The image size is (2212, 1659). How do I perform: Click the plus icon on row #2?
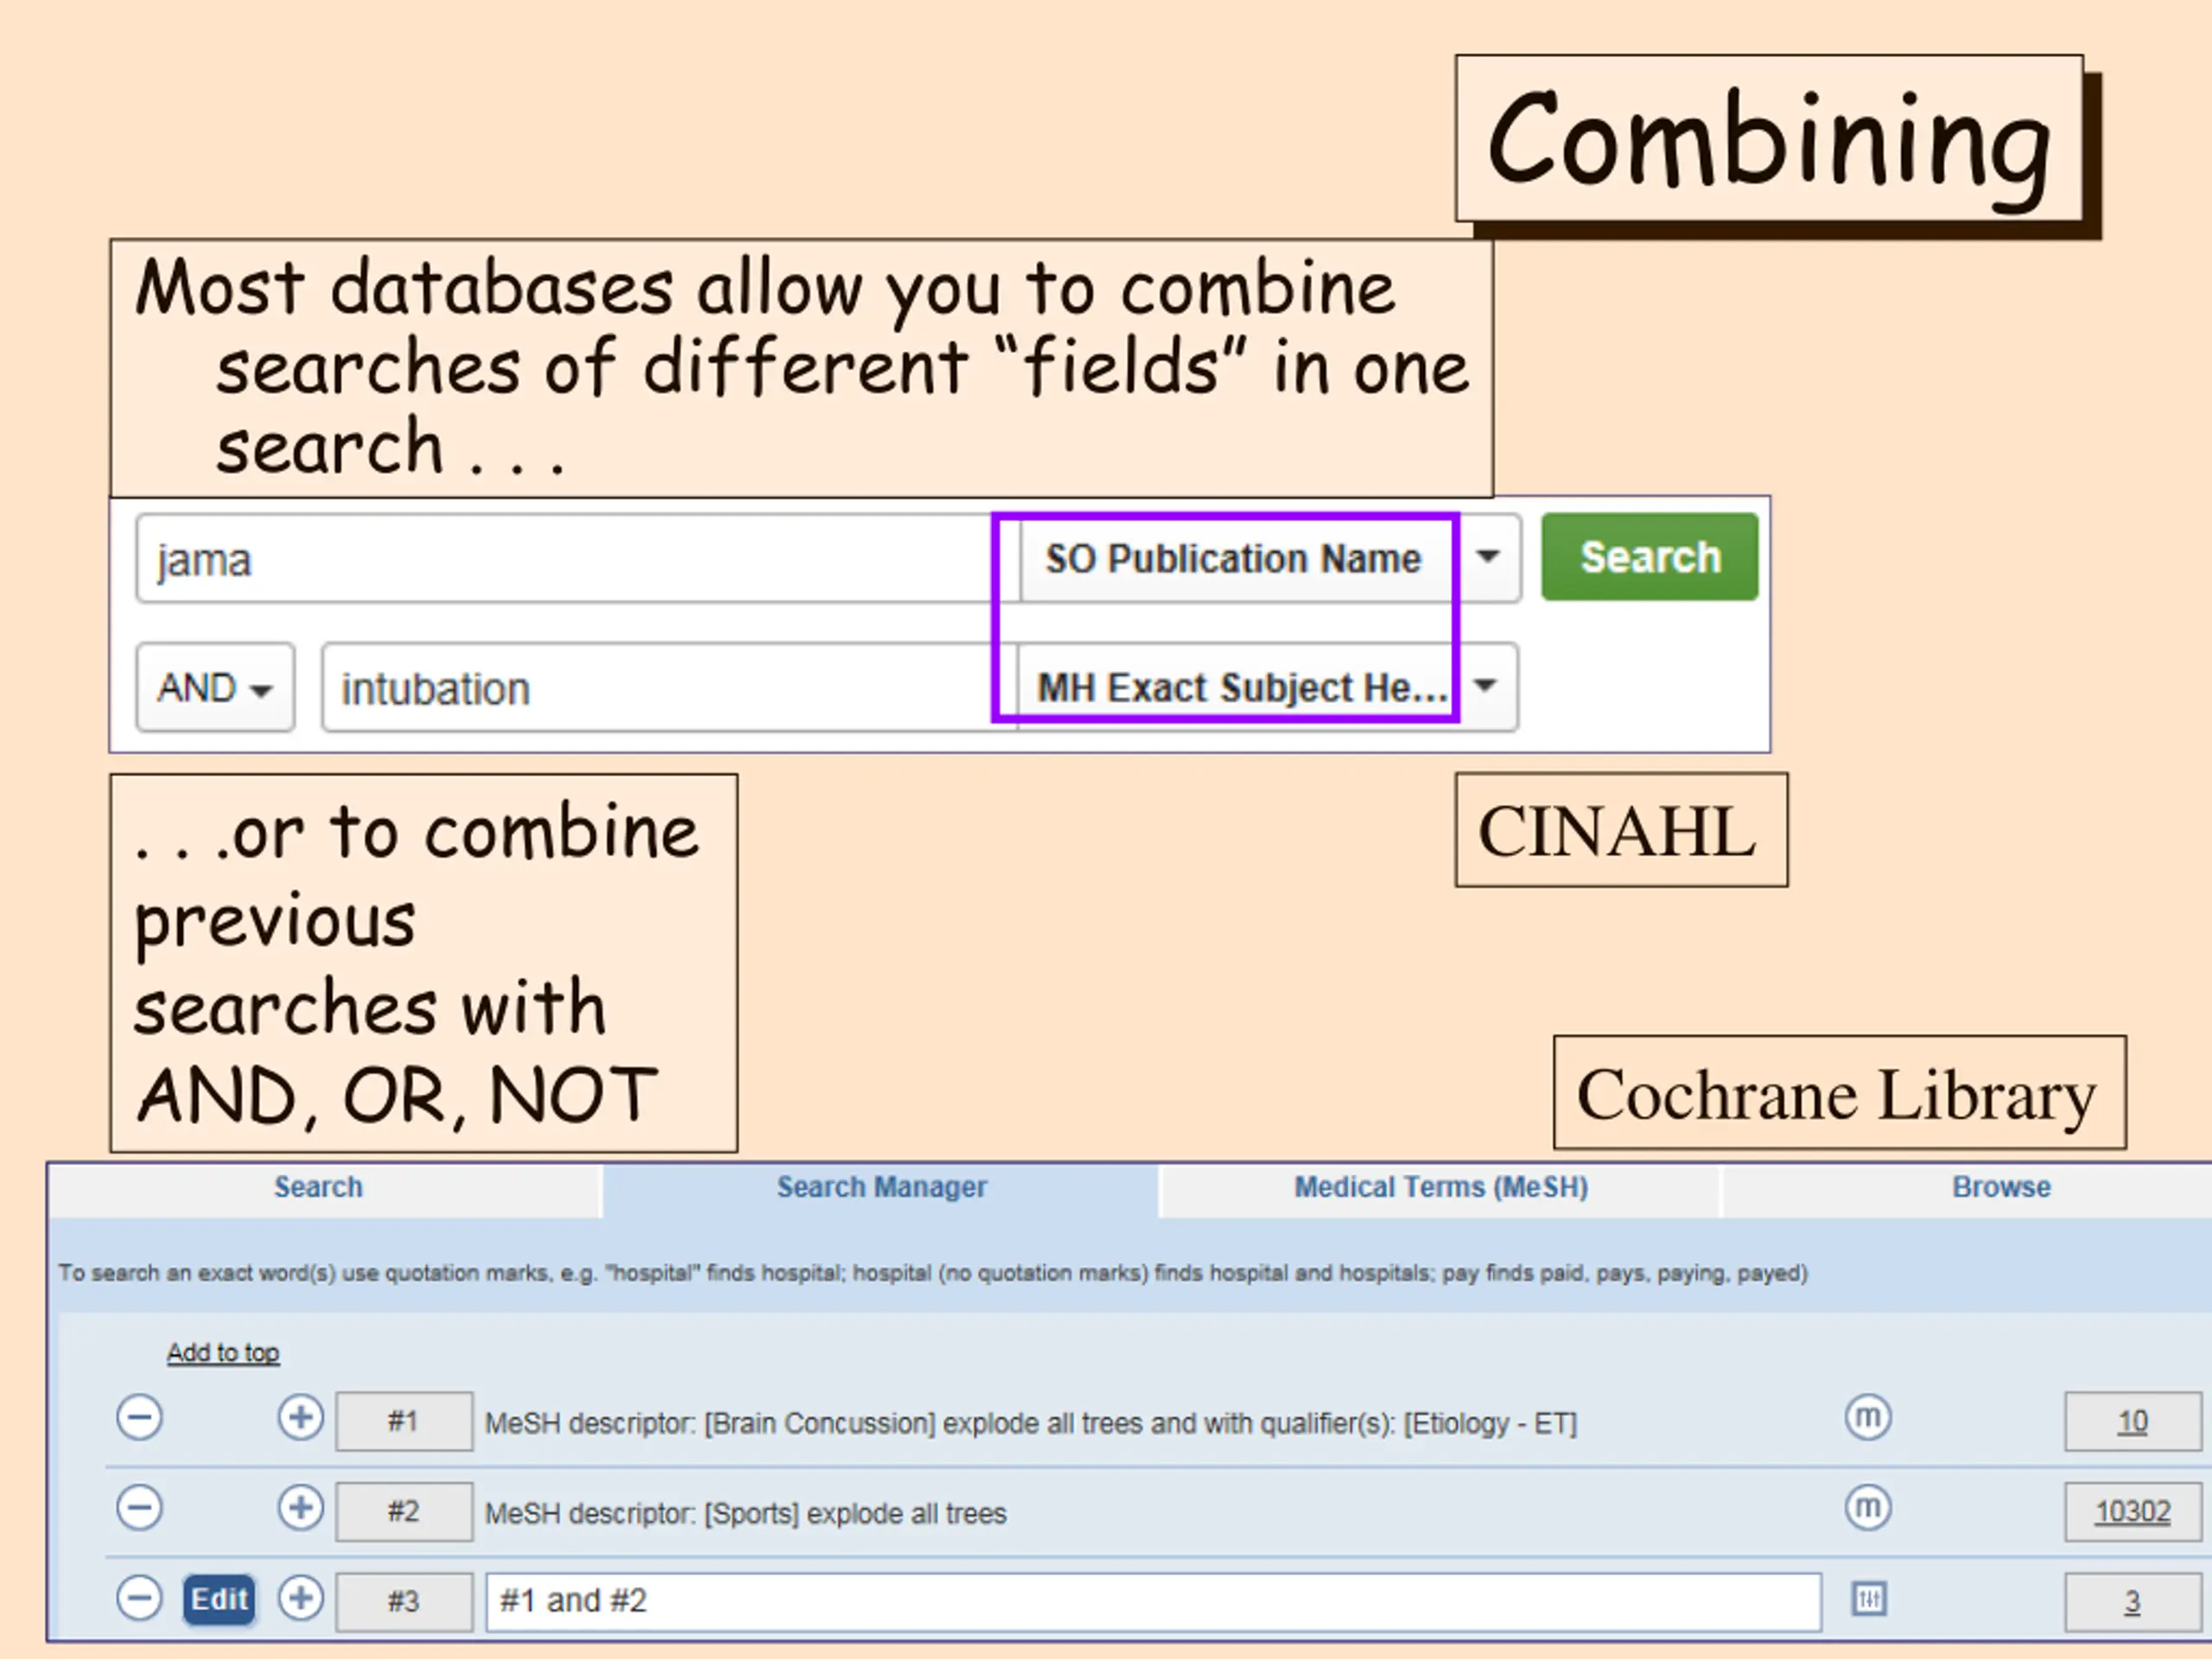[x=300, y=1508]
